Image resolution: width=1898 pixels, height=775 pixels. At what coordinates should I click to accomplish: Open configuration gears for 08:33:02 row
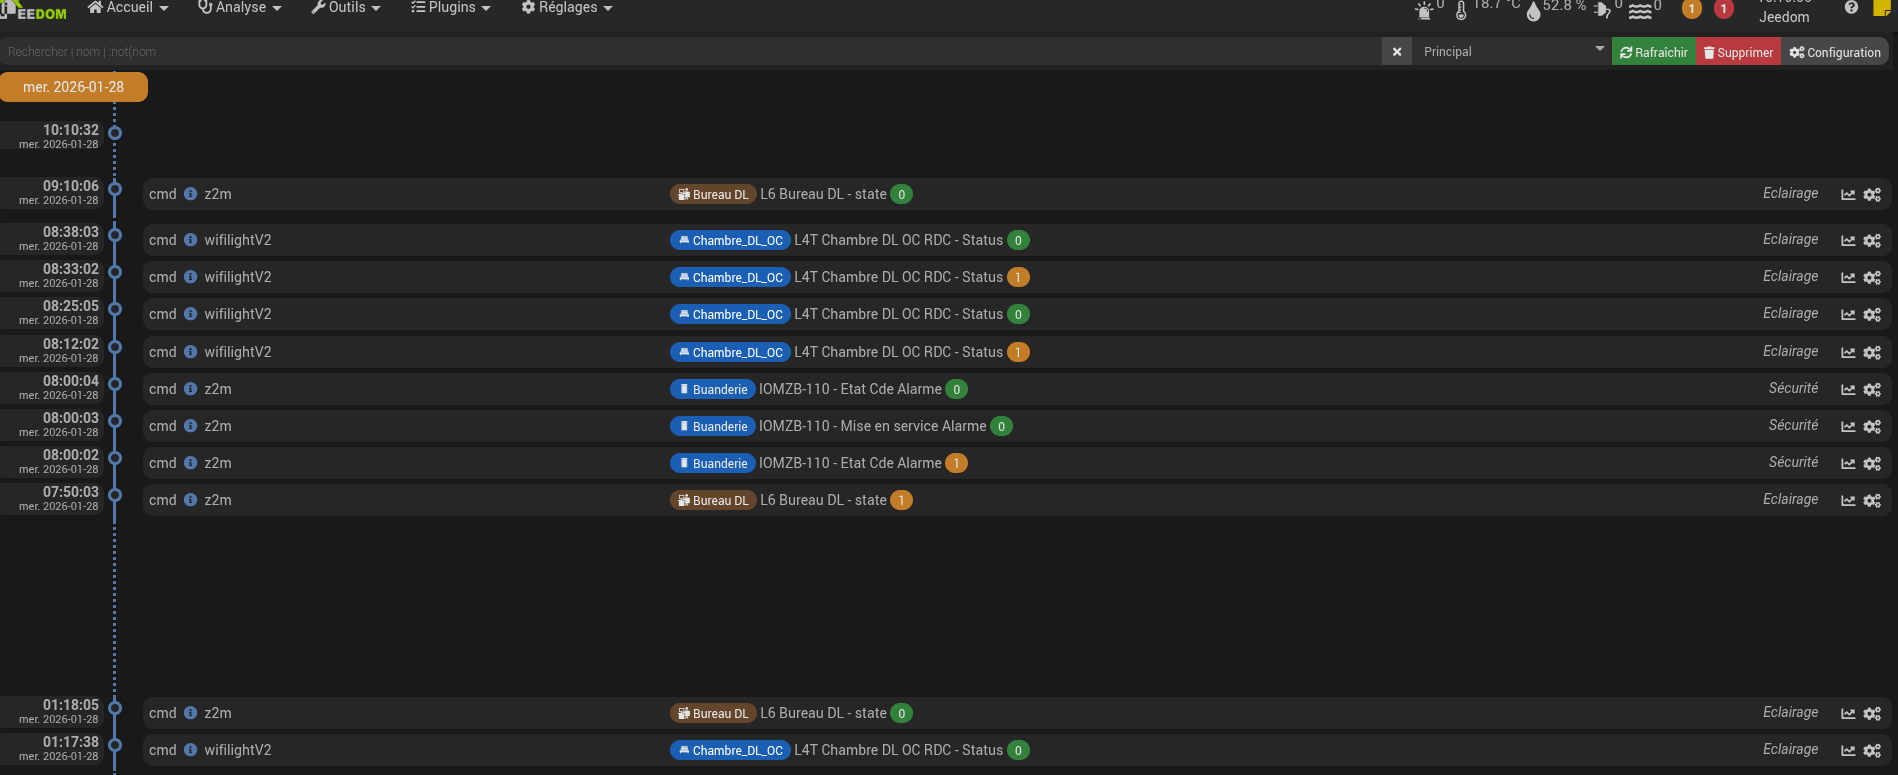coord(1872,278)
